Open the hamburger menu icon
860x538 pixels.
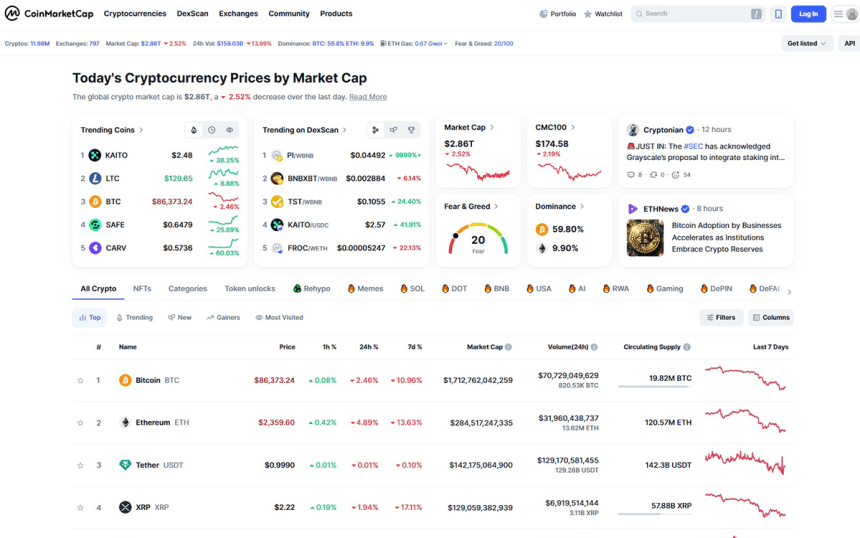click(x=838, y=14)
